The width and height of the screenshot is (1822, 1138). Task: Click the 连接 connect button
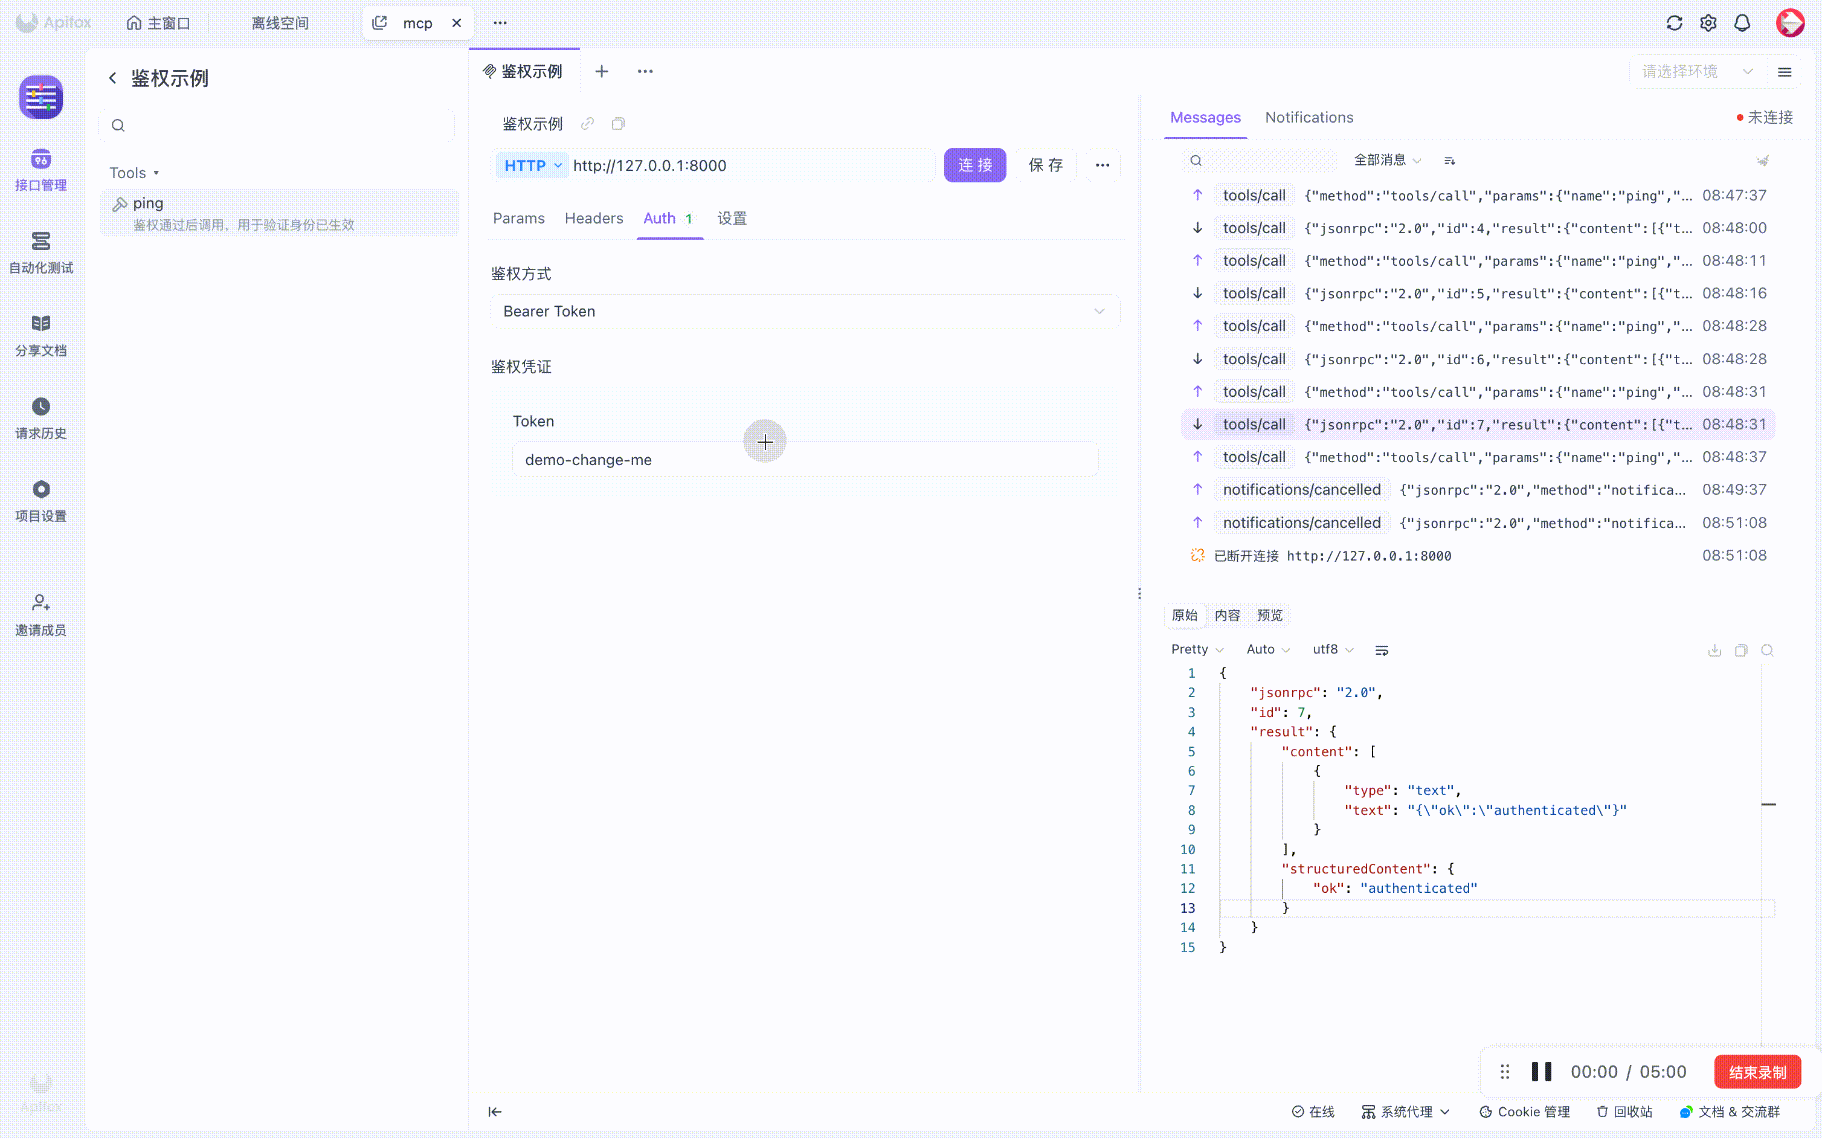[975, 165]
